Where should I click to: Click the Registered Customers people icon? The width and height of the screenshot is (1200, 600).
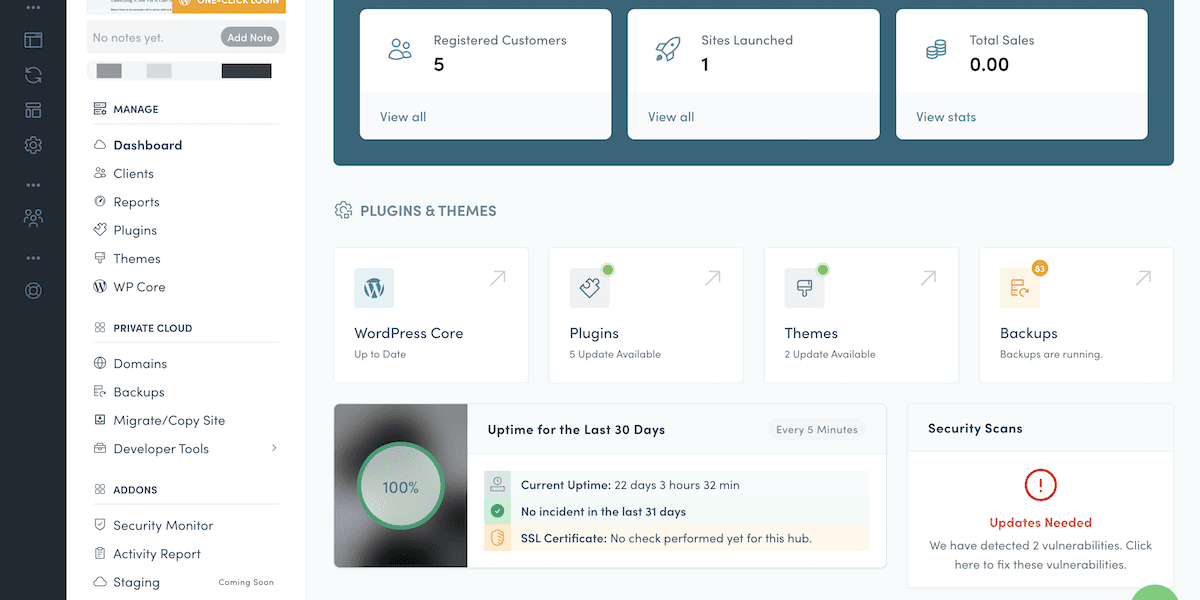point(400,49)
